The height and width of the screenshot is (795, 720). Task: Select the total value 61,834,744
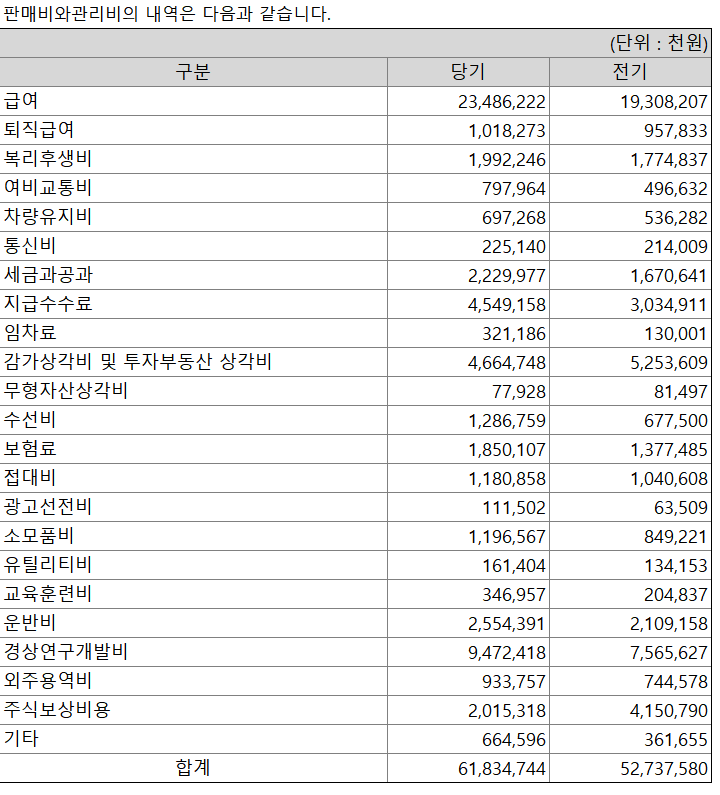click(501, 769)
